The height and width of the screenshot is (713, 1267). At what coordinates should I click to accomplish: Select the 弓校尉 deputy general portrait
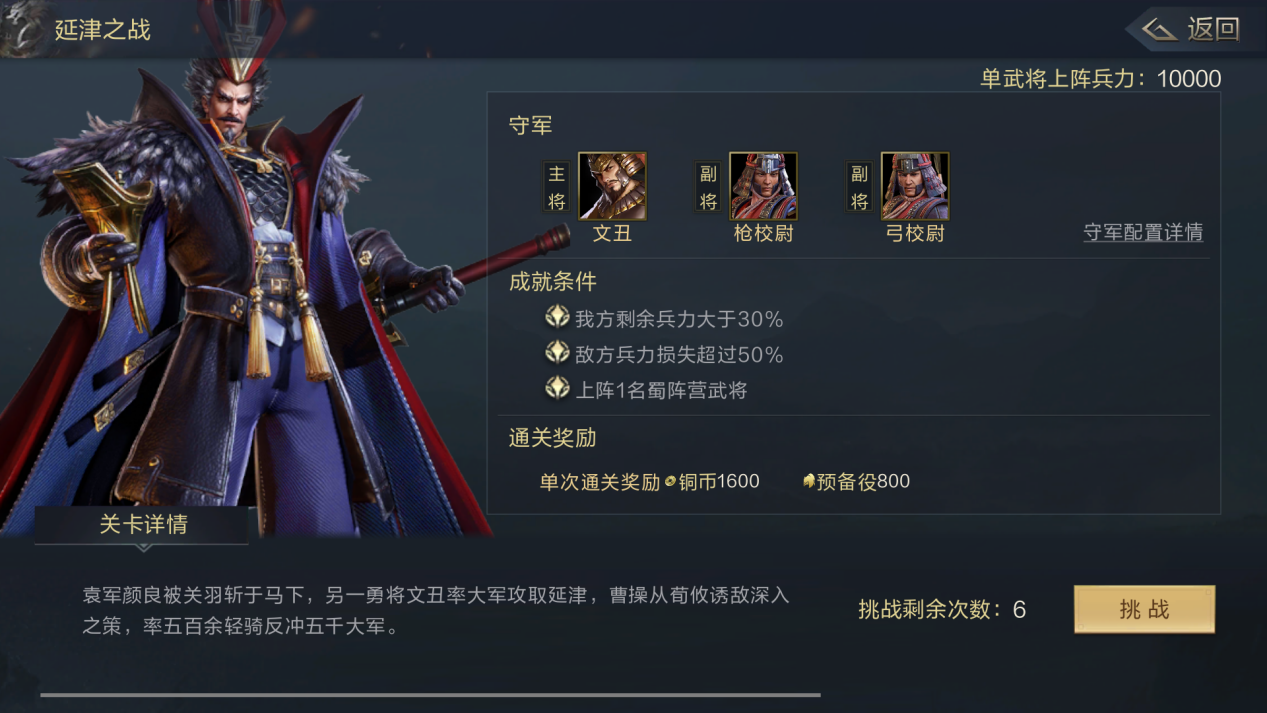[915, 186]
